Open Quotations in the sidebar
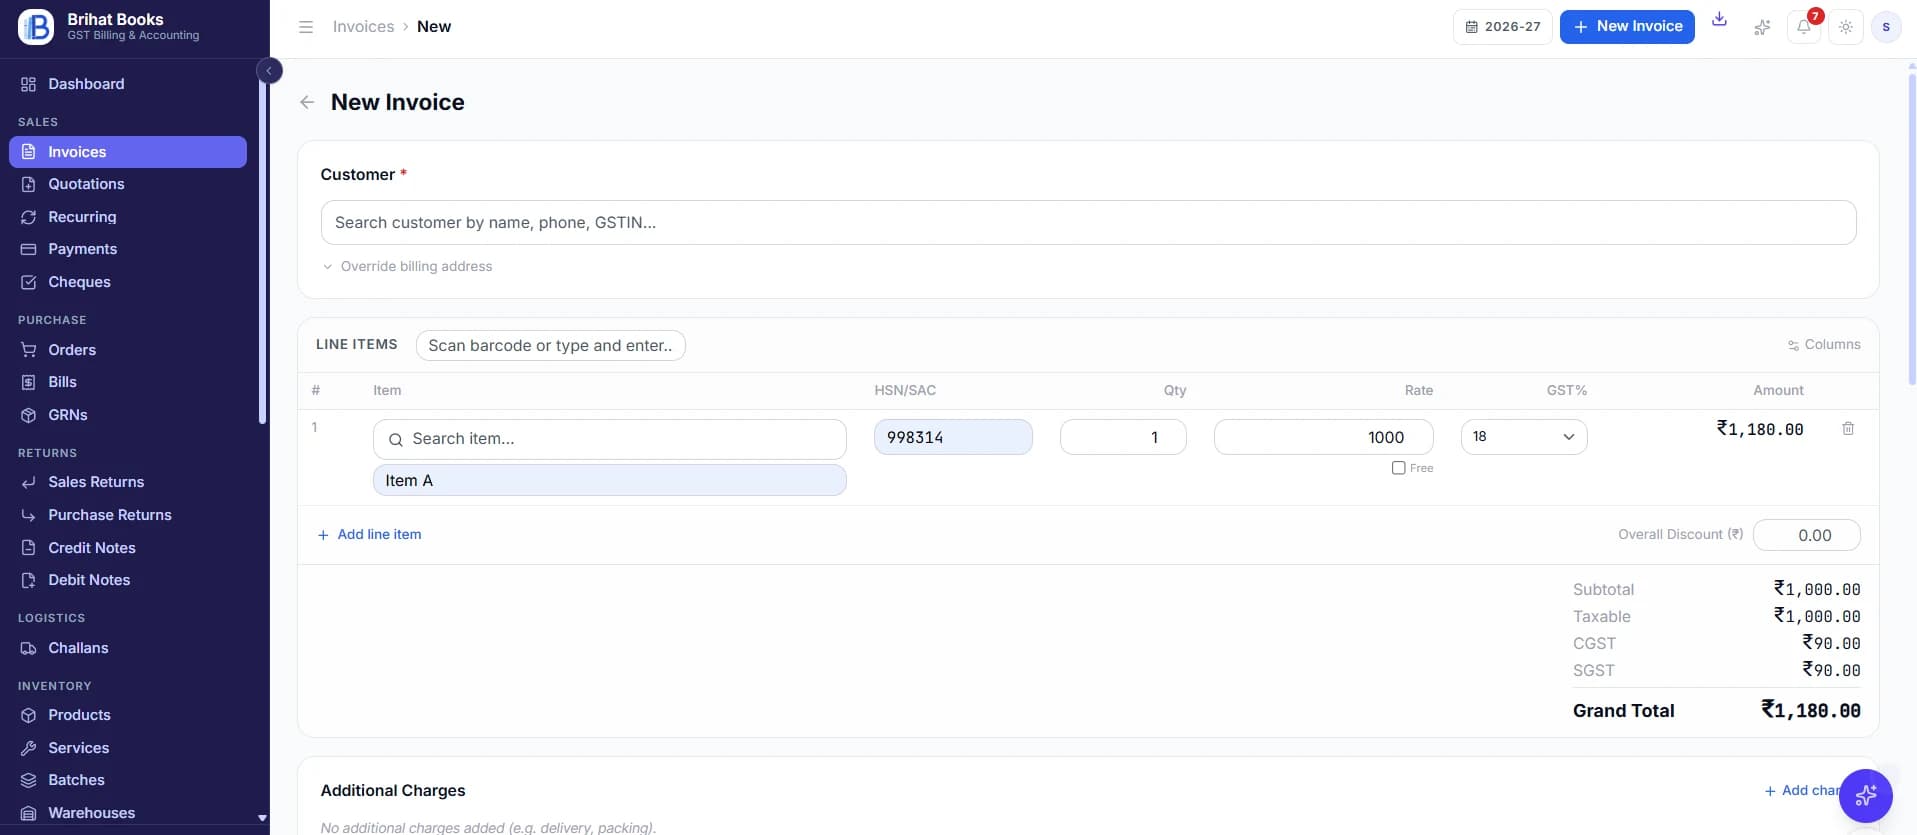The width and height of the screenshot is (1917, 835). pyautogui.click(x=128, y=184)
